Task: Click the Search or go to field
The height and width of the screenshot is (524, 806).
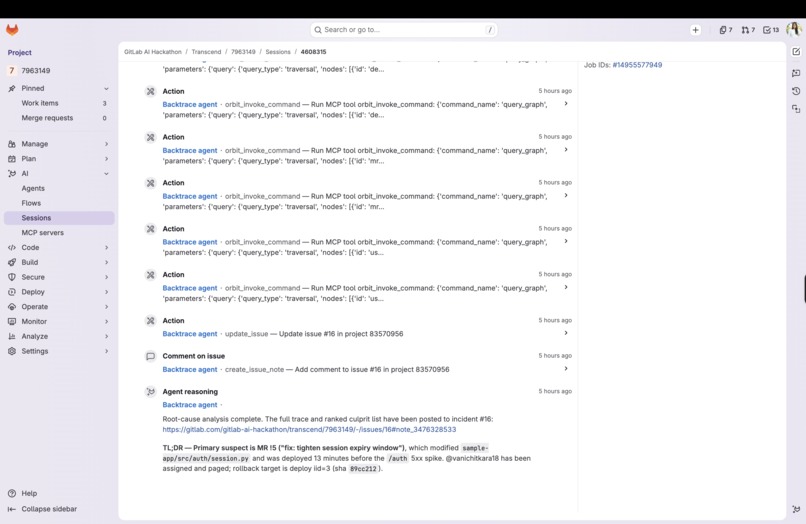Action: click(x=404, y=30)
